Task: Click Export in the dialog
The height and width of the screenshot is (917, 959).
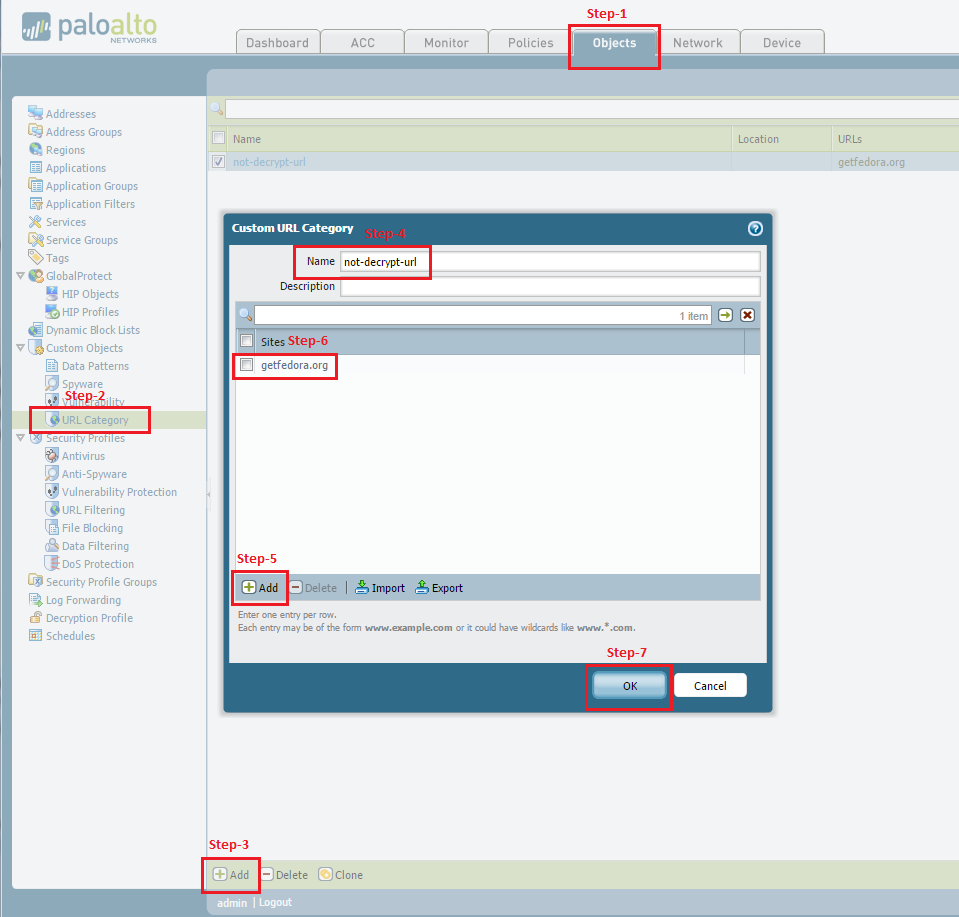Action: pos(439,588)
